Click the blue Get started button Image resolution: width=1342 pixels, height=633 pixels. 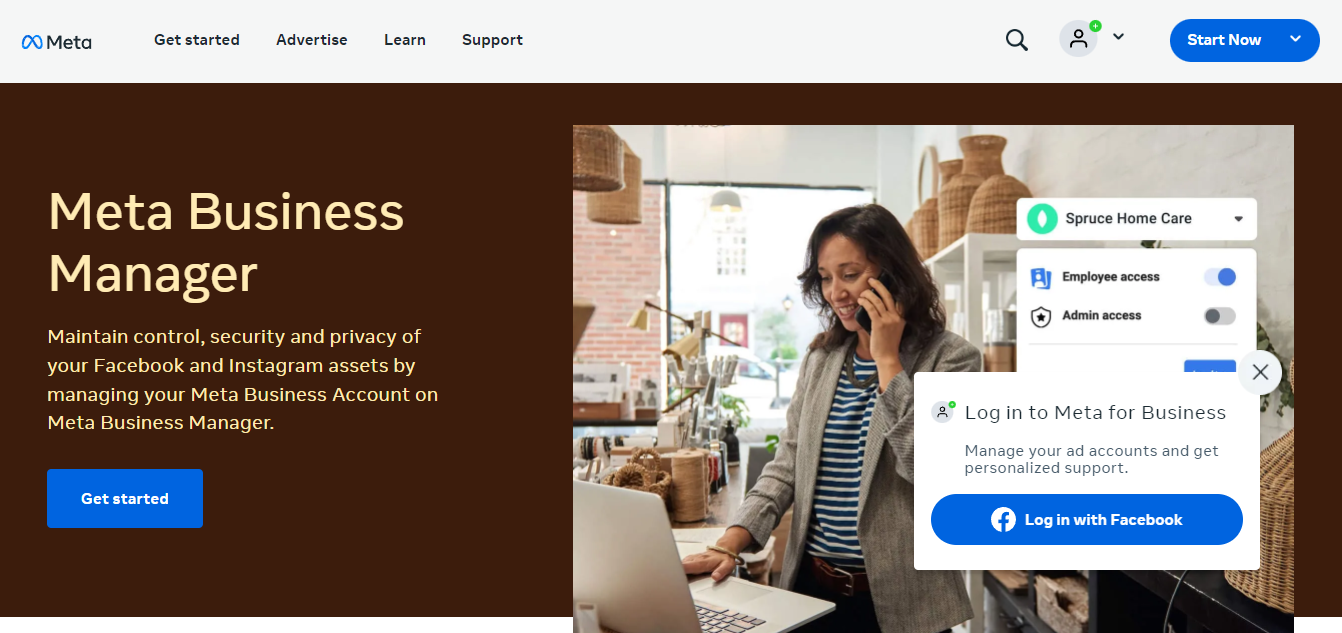(x=125, y=498)
